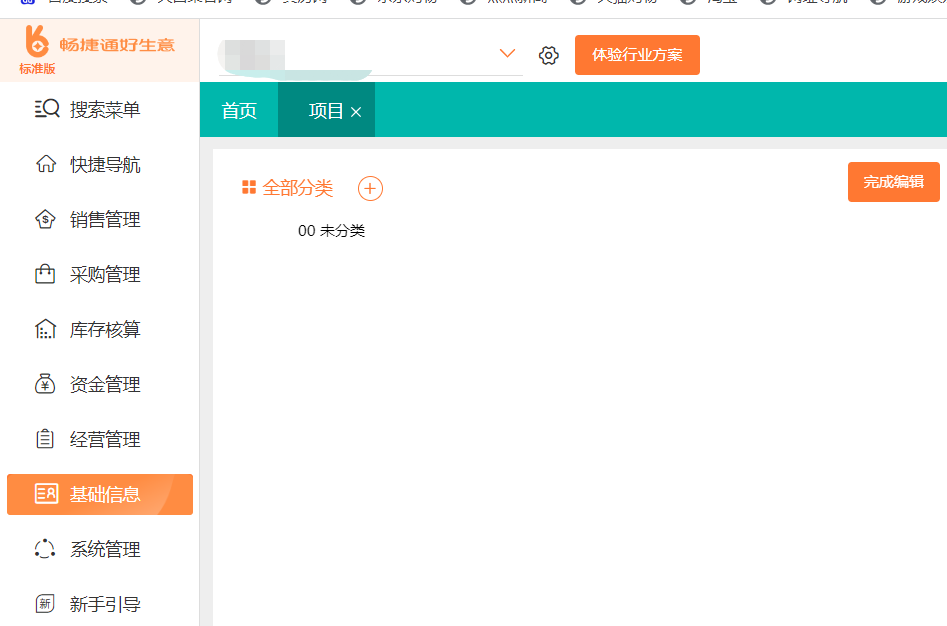Click the 标准版 edition label
The width and height of the screenshot is (947, 626).
coord(37,69)
